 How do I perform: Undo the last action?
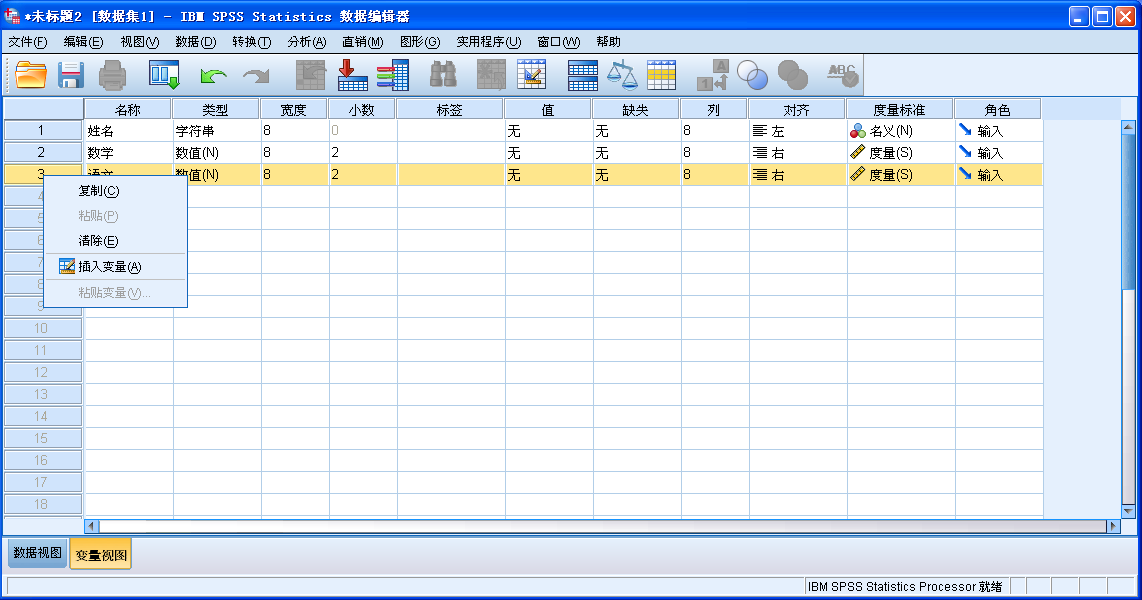point(213,76)
